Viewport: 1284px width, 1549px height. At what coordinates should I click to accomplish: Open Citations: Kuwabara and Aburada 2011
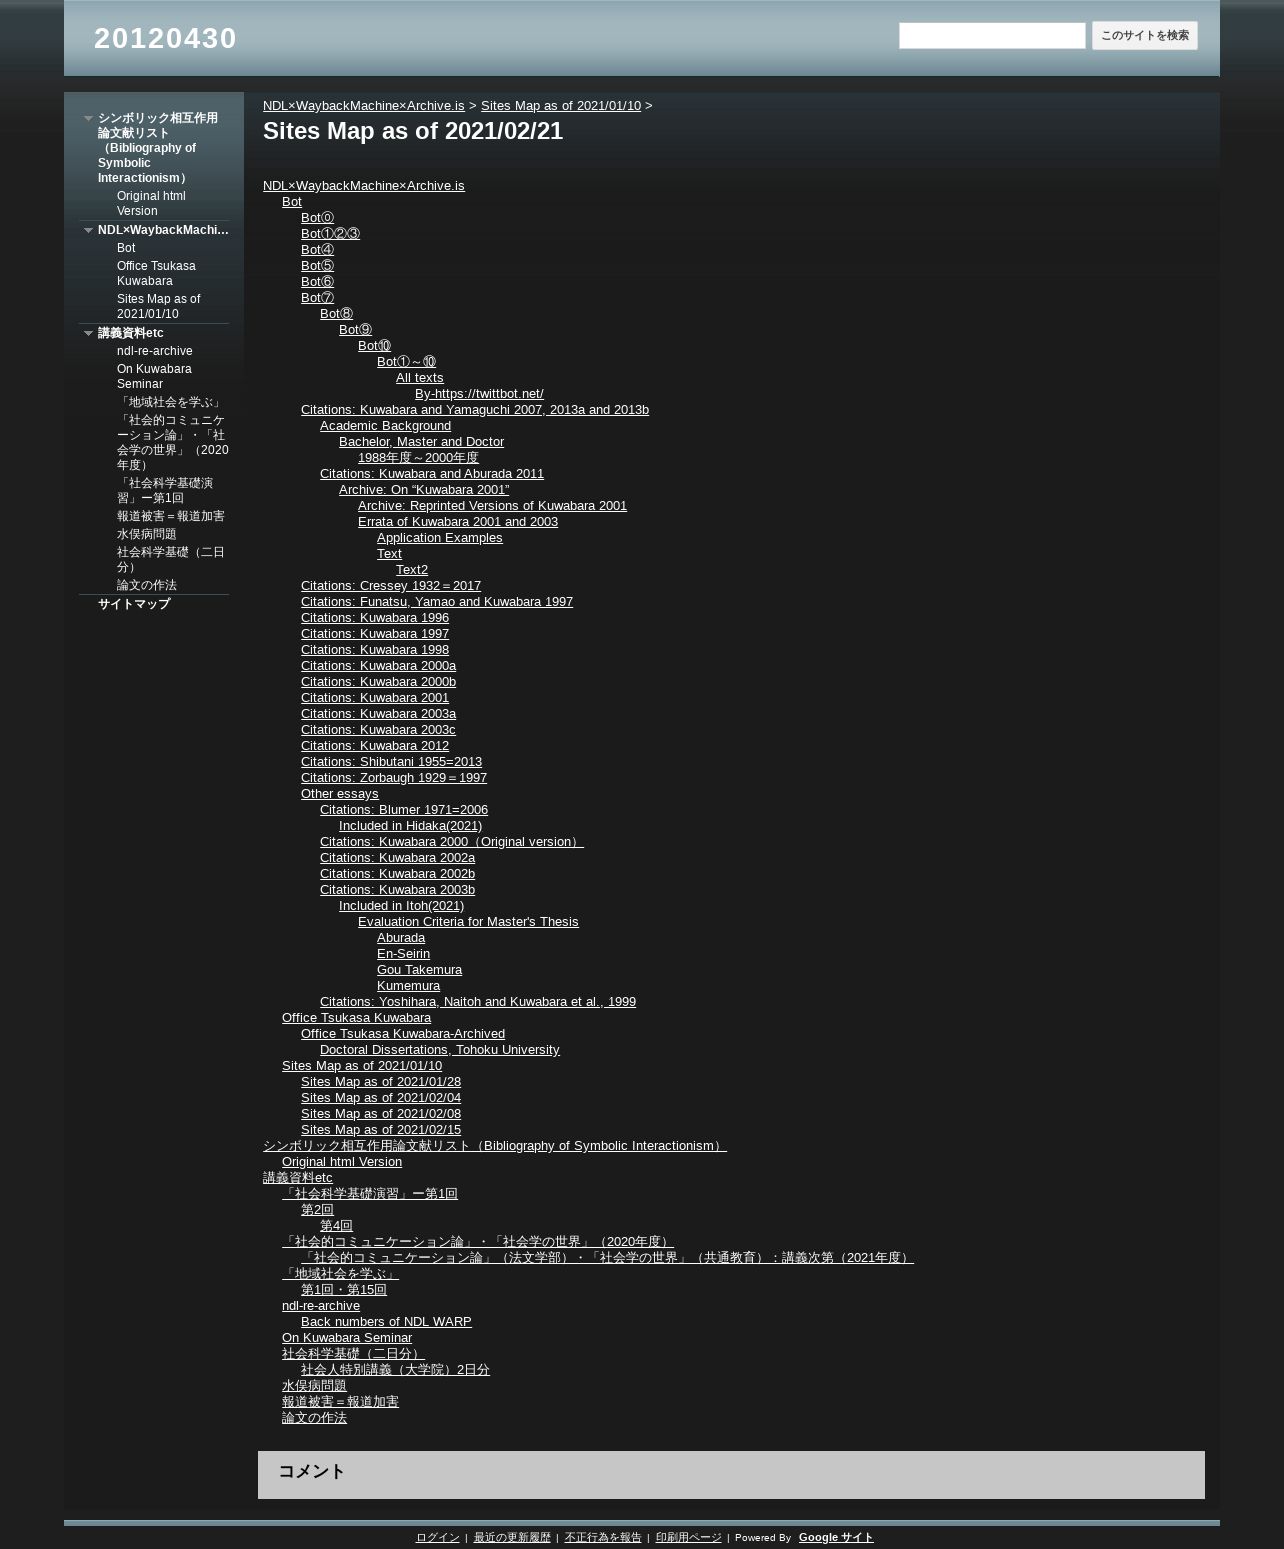click(432, 473)
